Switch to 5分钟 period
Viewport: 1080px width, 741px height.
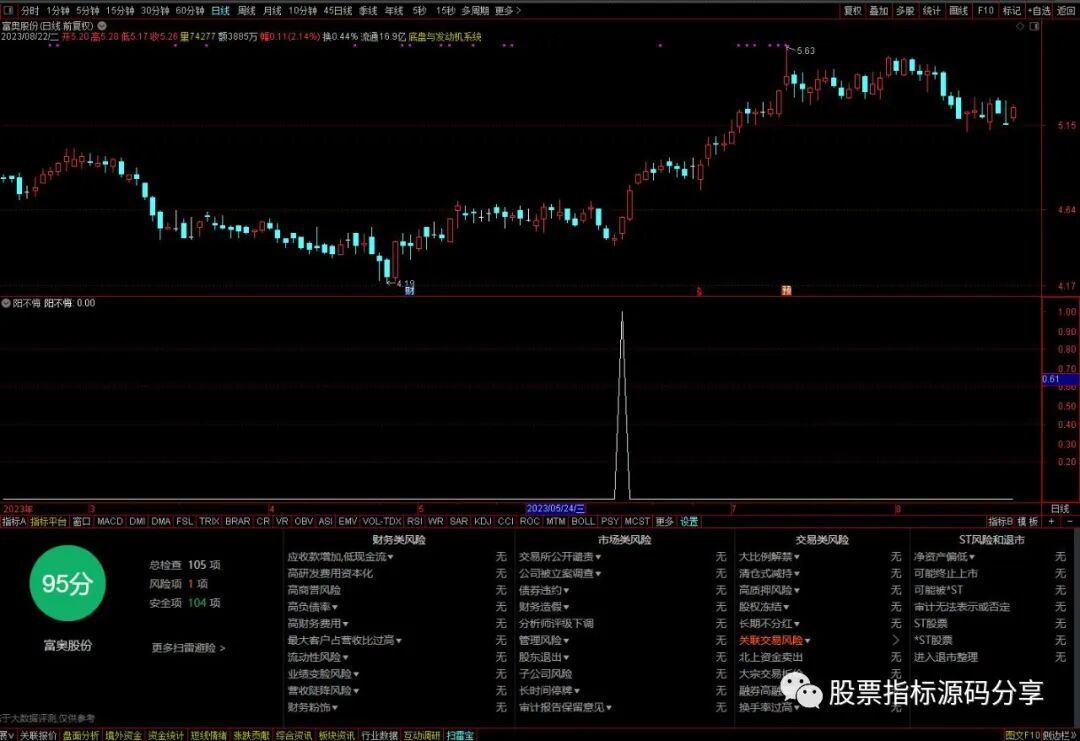click(x=88, y=10)
